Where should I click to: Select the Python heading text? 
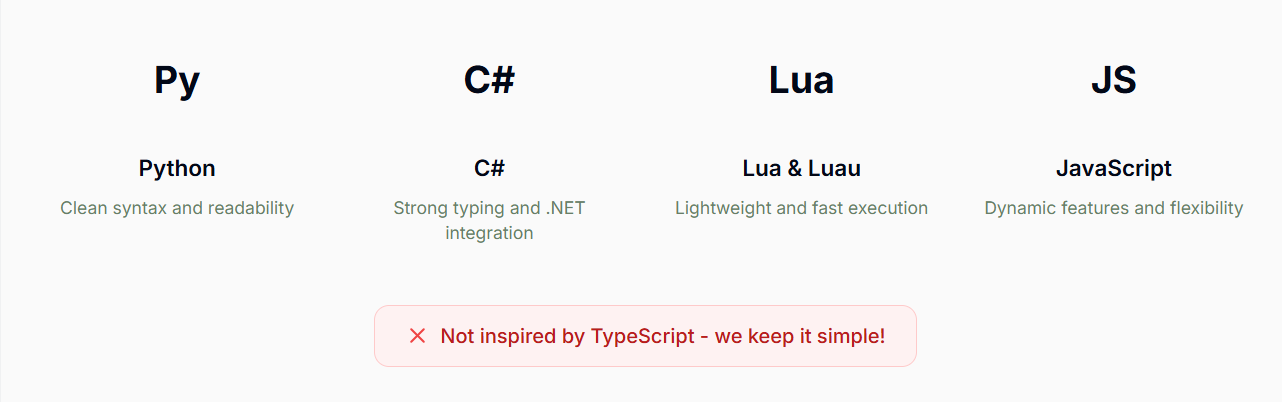(177, 168)
